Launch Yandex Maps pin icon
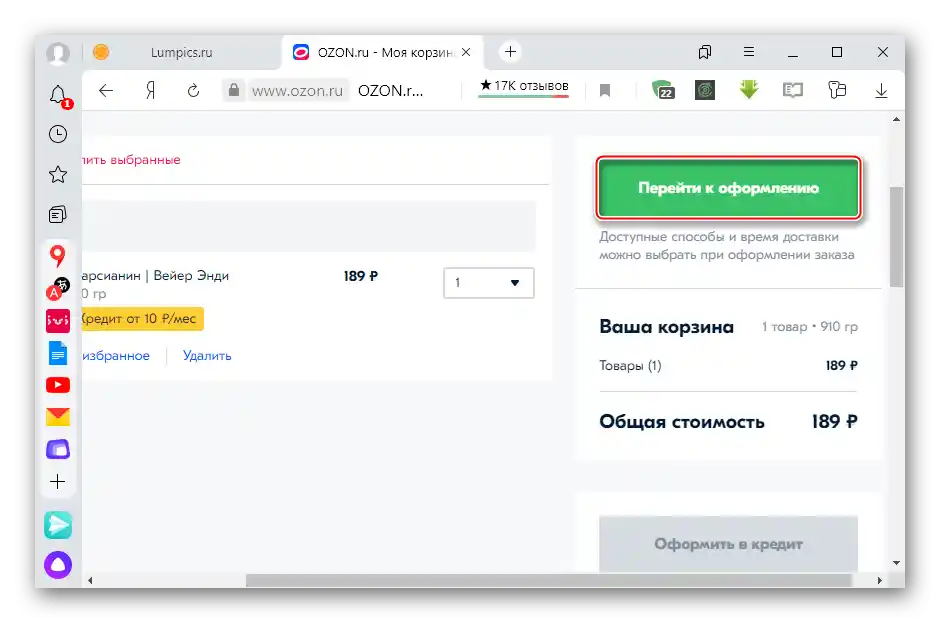Image resolution: width=940 pixels, height=628 pixels. pyautogui.click(x=58, y=256)
